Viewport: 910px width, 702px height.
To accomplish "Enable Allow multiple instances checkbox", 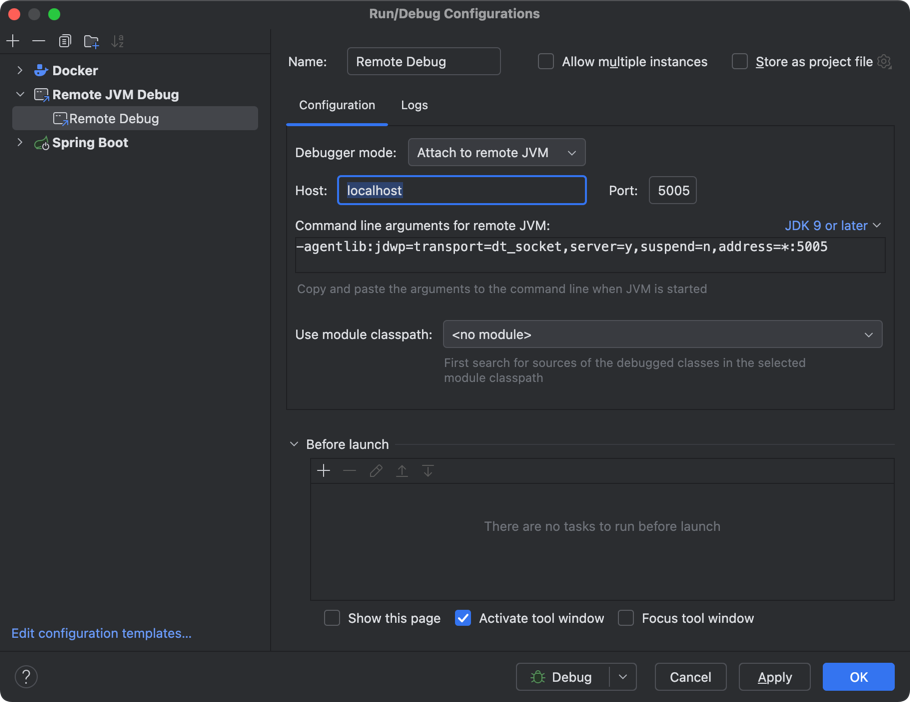I will tap(546, 62).
